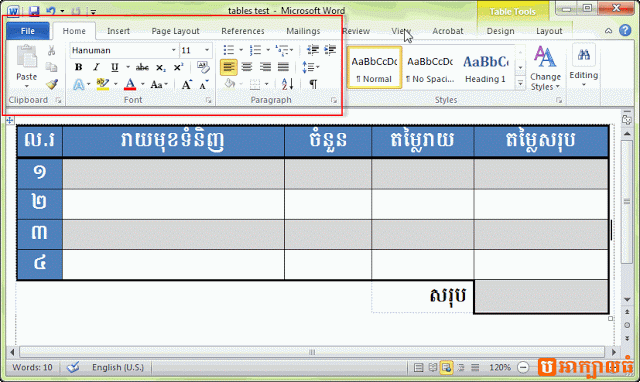Open Text Effects button
The width and height of the screenshot is (640, 382).
[79, 84]
